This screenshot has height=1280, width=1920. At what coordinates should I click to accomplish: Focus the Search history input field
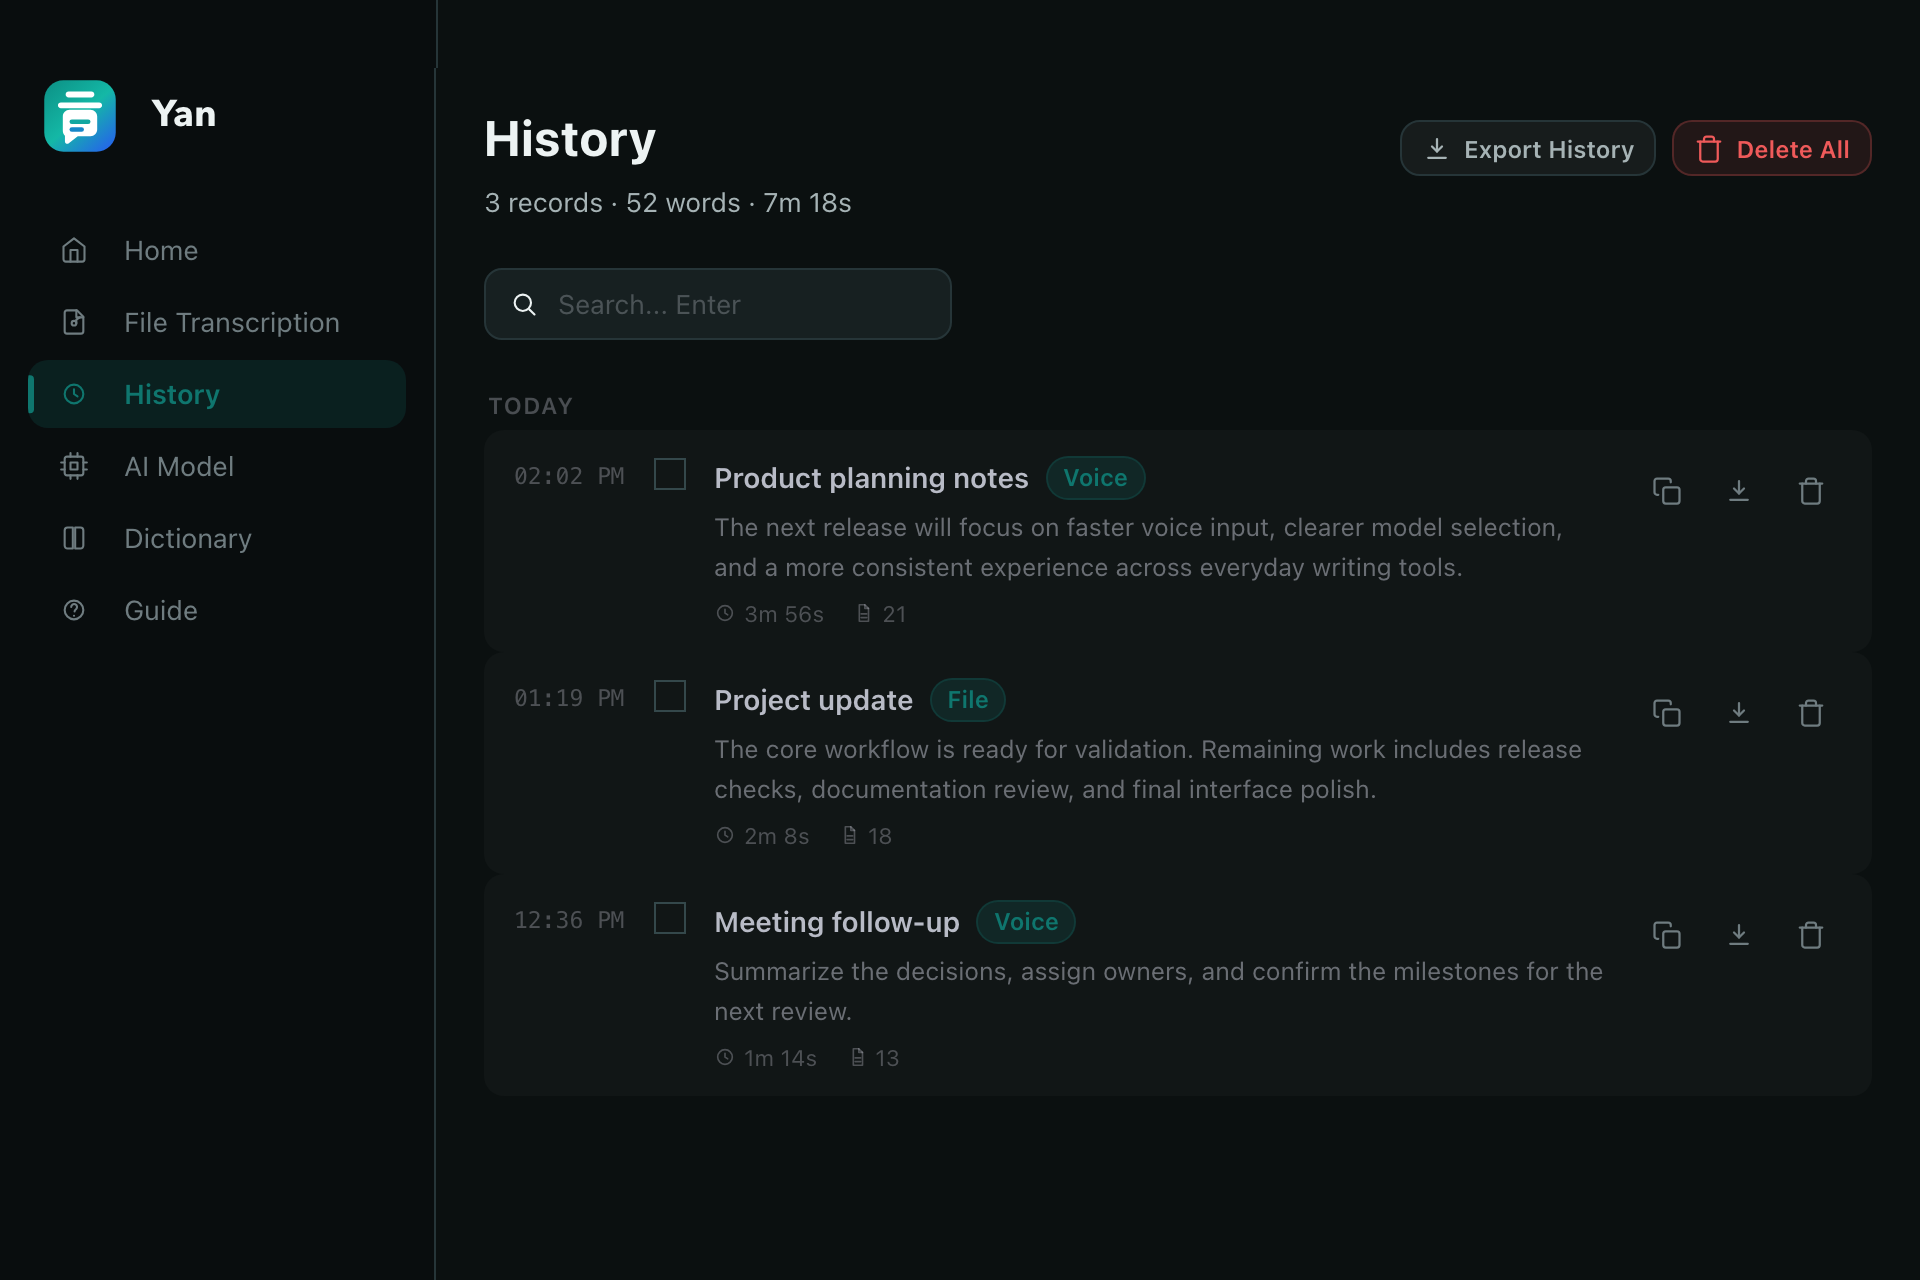point(718,304)
